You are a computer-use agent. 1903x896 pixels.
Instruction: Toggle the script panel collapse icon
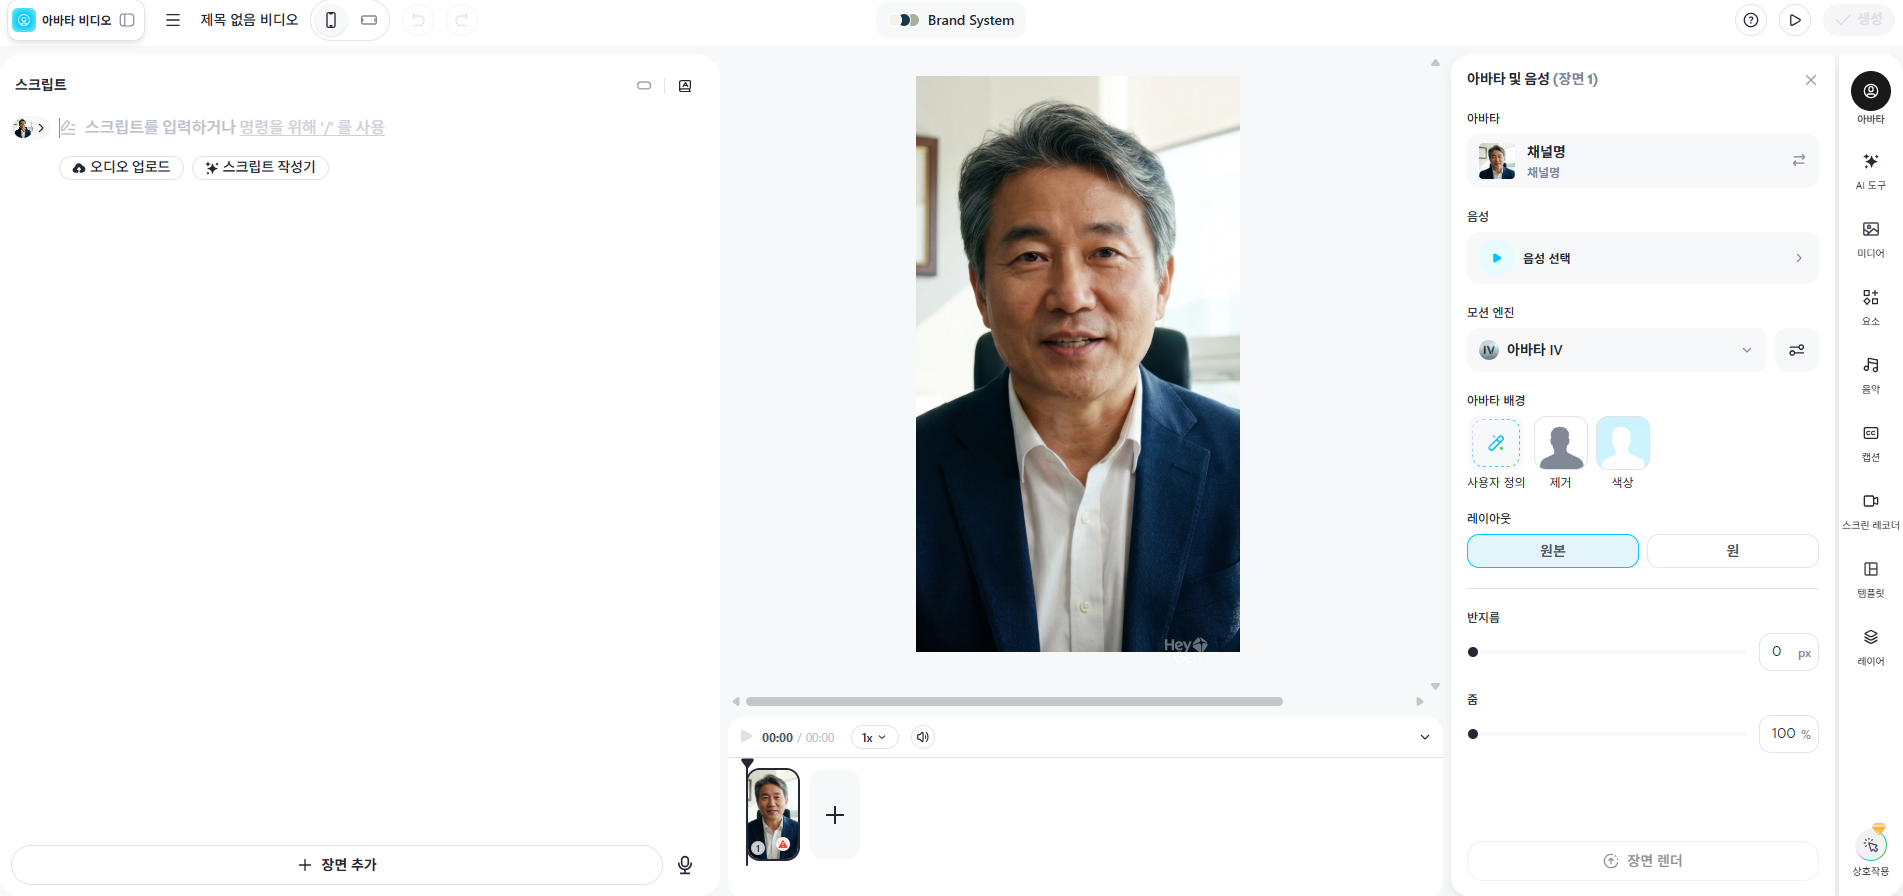click(644, 86)
